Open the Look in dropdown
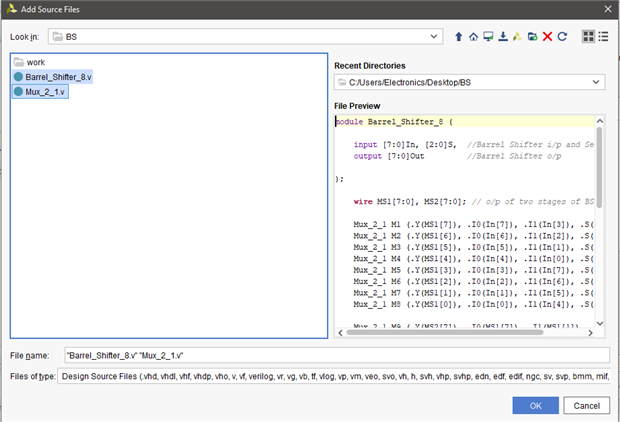The image size is (620, 422). (x=435, y=36)
